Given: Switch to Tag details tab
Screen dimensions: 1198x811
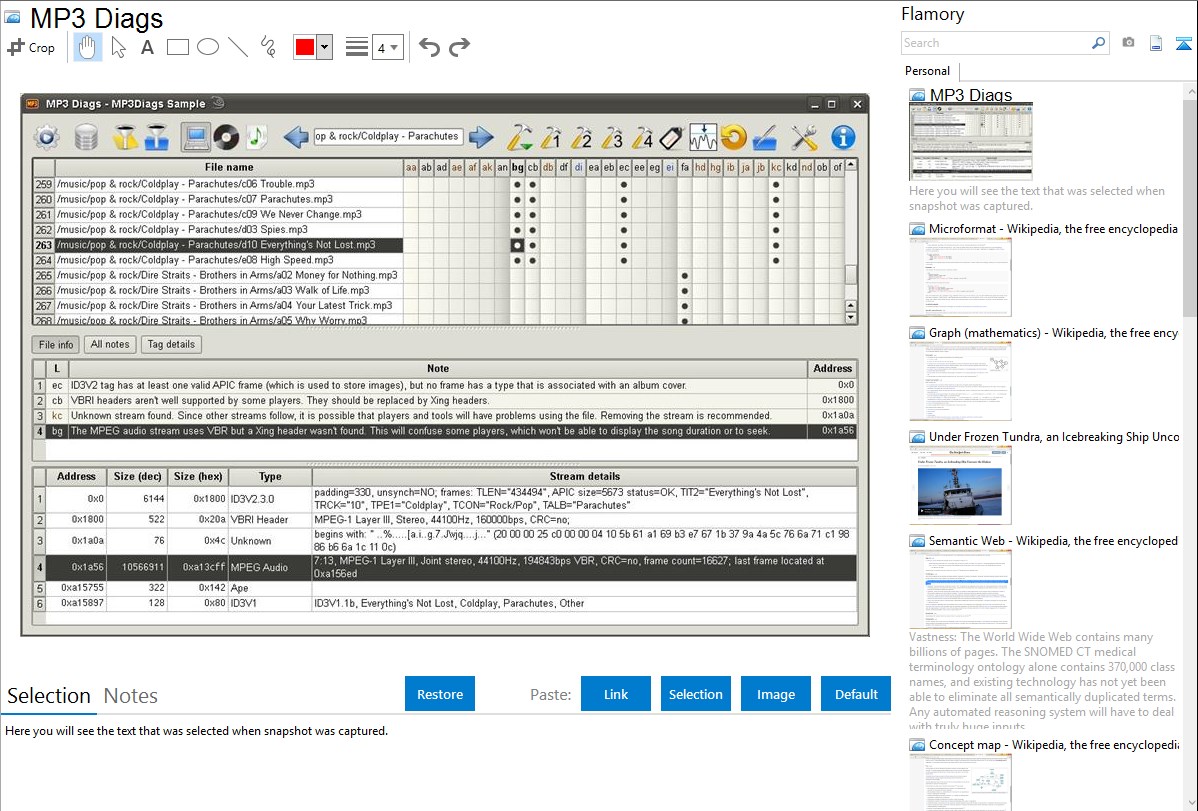Looking at the screenshot, I should 171,345.
